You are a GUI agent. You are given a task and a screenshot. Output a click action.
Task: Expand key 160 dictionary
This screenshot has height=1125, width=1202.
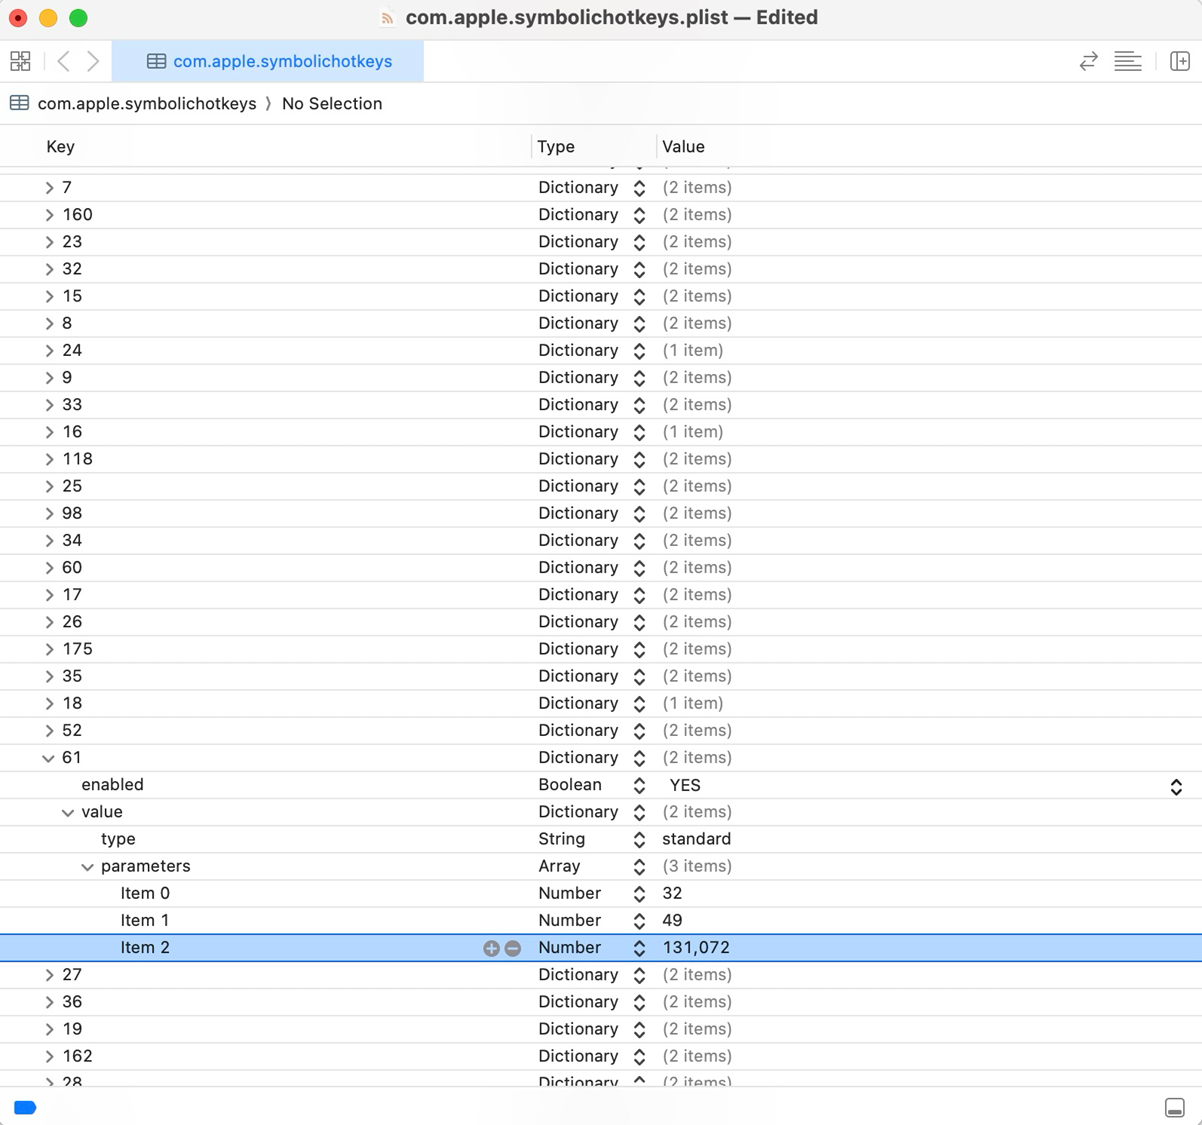(x=49, y=215)
